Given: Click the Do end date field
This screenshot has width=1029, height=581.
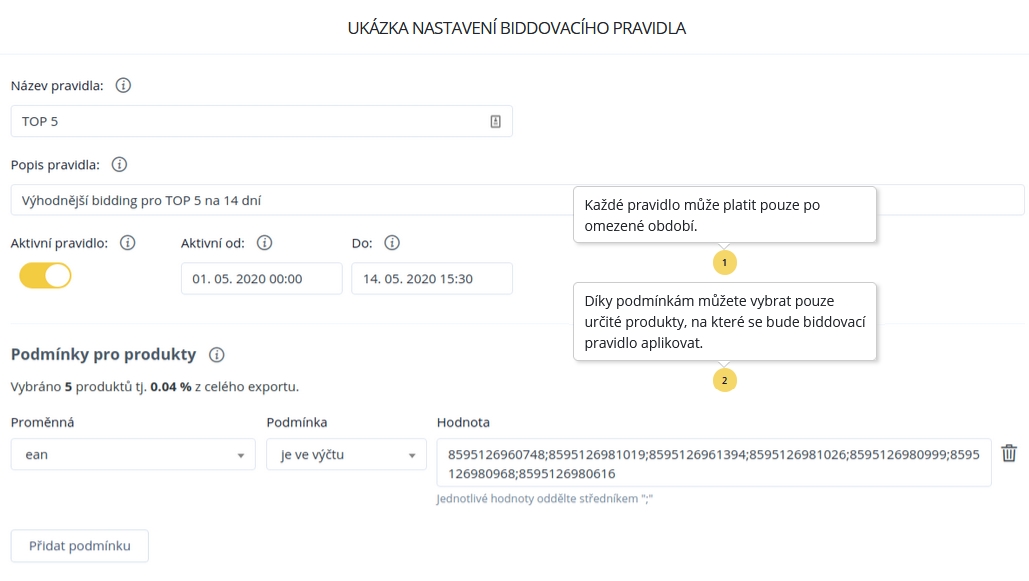Looking at the screenshot, I should tap(431, 279).
